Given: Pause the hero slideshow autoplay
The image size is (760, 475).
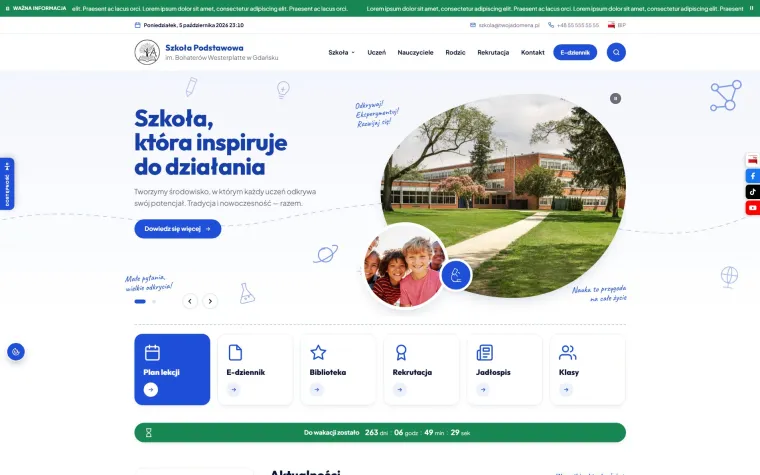Looking at the screenshot, I should coord(615,98).
